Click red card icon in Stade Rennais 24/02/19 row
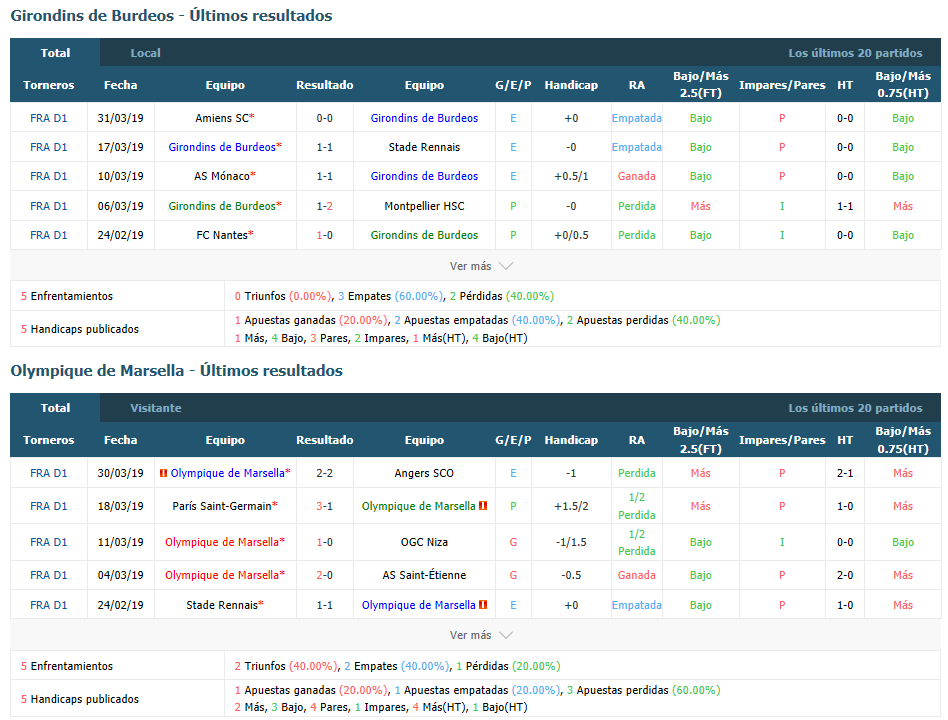This screenshot has width=948, height=720. [482, 605]
